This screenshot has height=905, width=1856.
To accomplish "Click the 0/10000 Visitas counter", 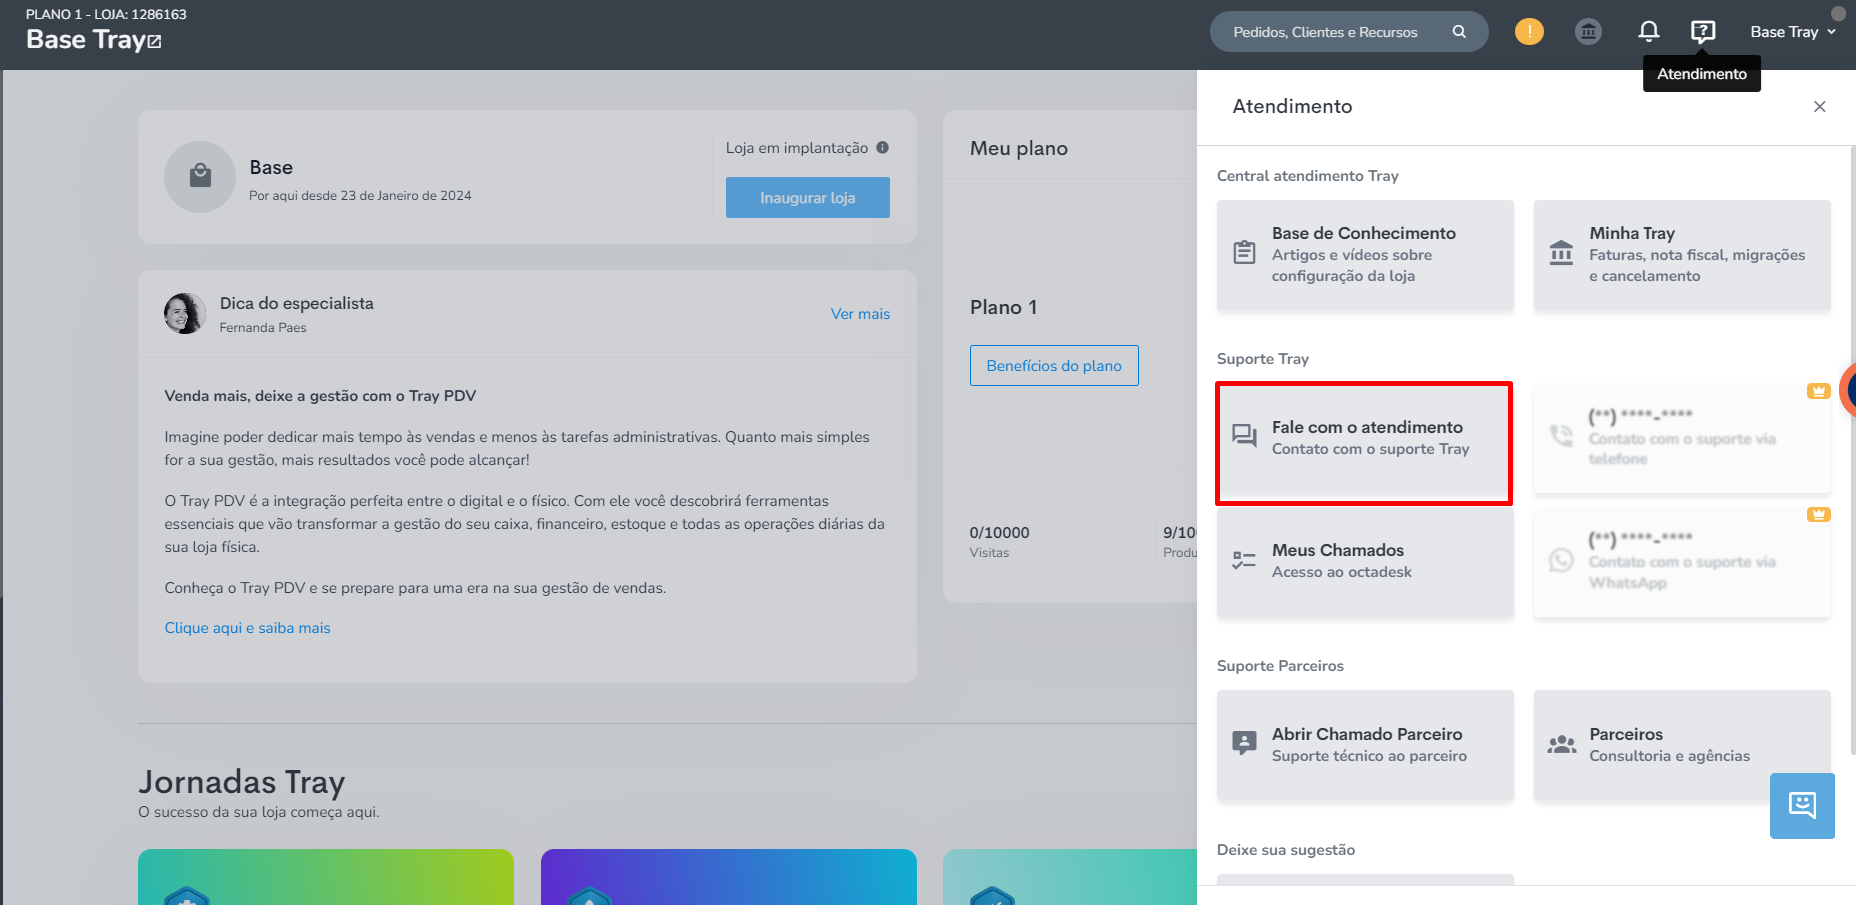I will (x=999, y=541).
